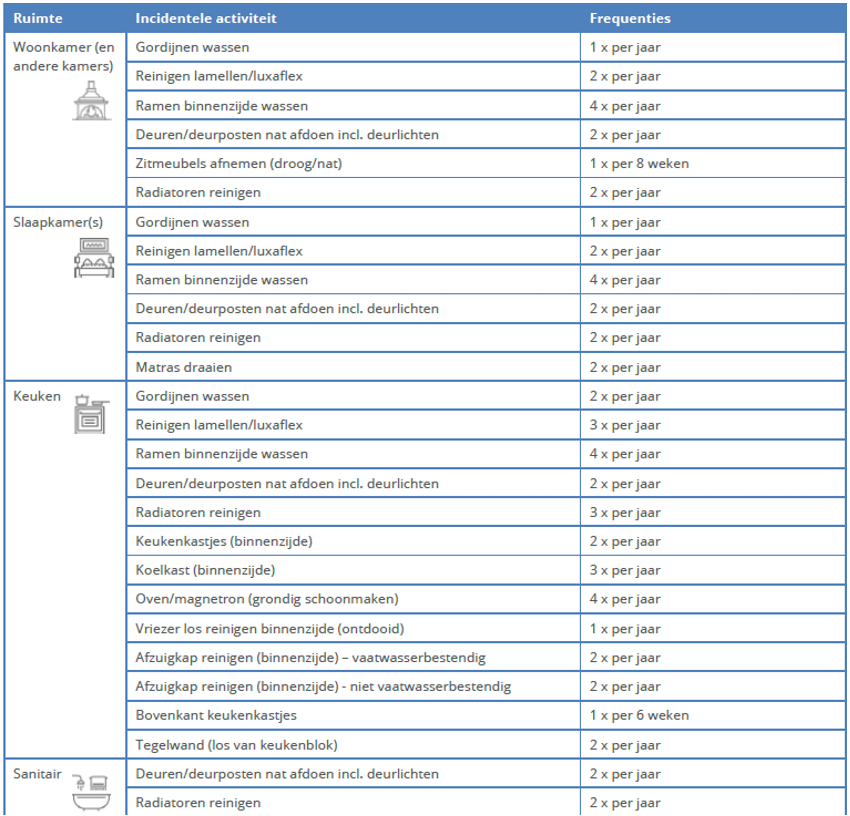
Task: Select the Incidentele activiteit column header
Action: (x=206, y=18)
